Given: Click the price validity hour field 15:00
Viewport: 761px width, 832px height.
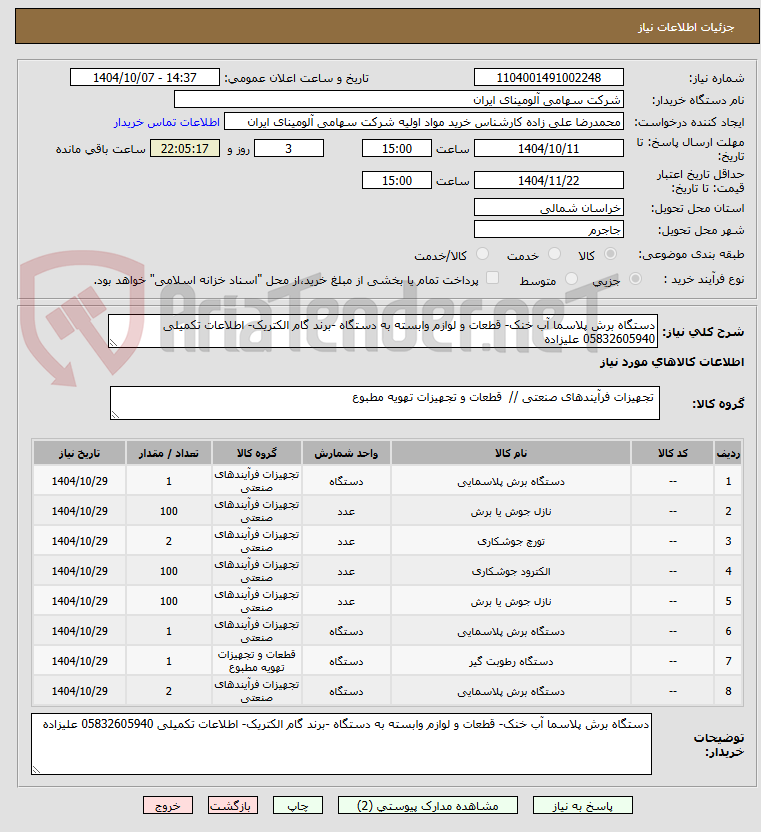Looking at the screenshot, I should click(x=397, y=180).
